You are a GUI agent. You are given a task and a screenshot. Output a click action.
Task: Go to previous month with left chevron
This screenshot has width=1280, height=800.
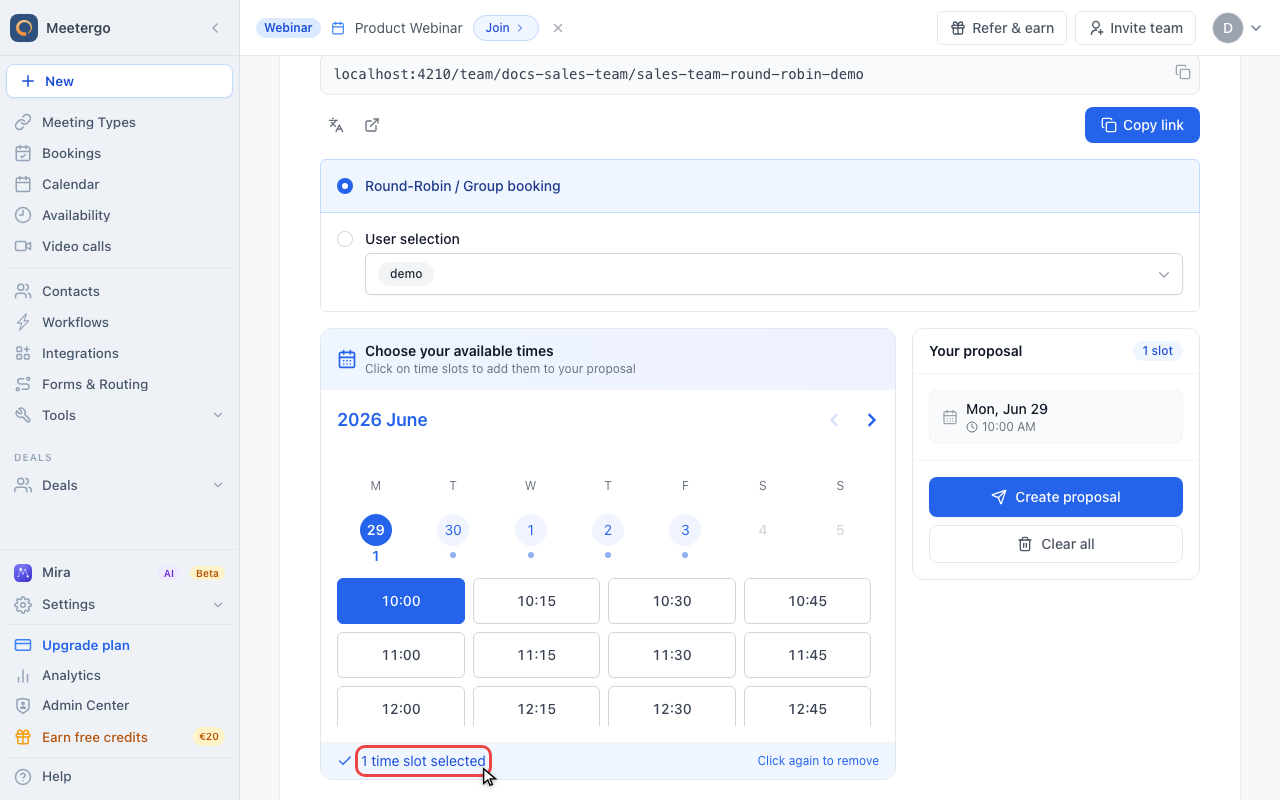click(x=834, y=420)
